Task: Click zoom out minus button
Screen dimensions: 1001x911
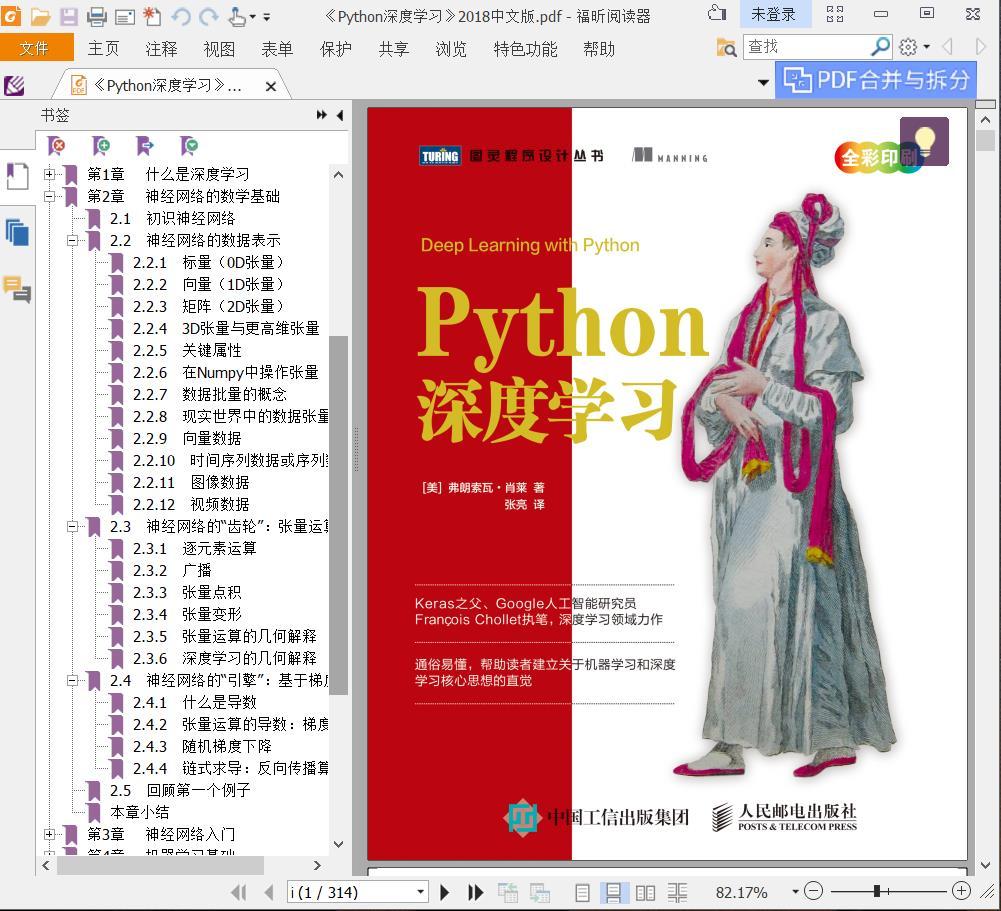Action: pos(813,891)
